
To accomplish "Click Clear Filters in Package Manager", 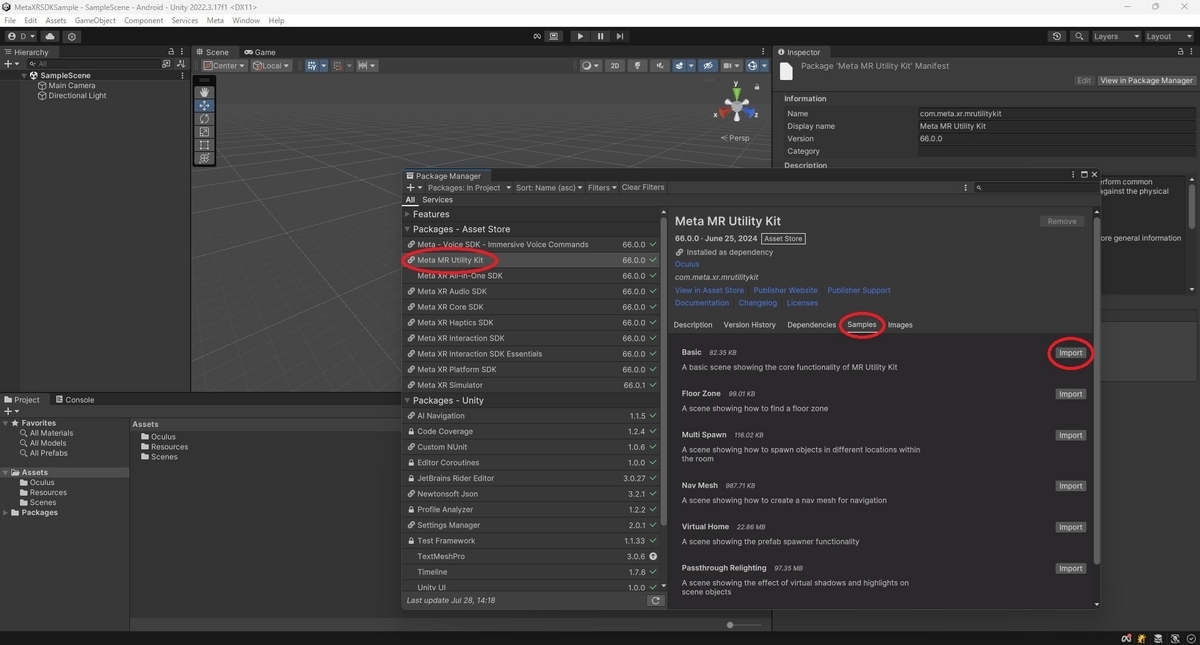I will point(643,188).
